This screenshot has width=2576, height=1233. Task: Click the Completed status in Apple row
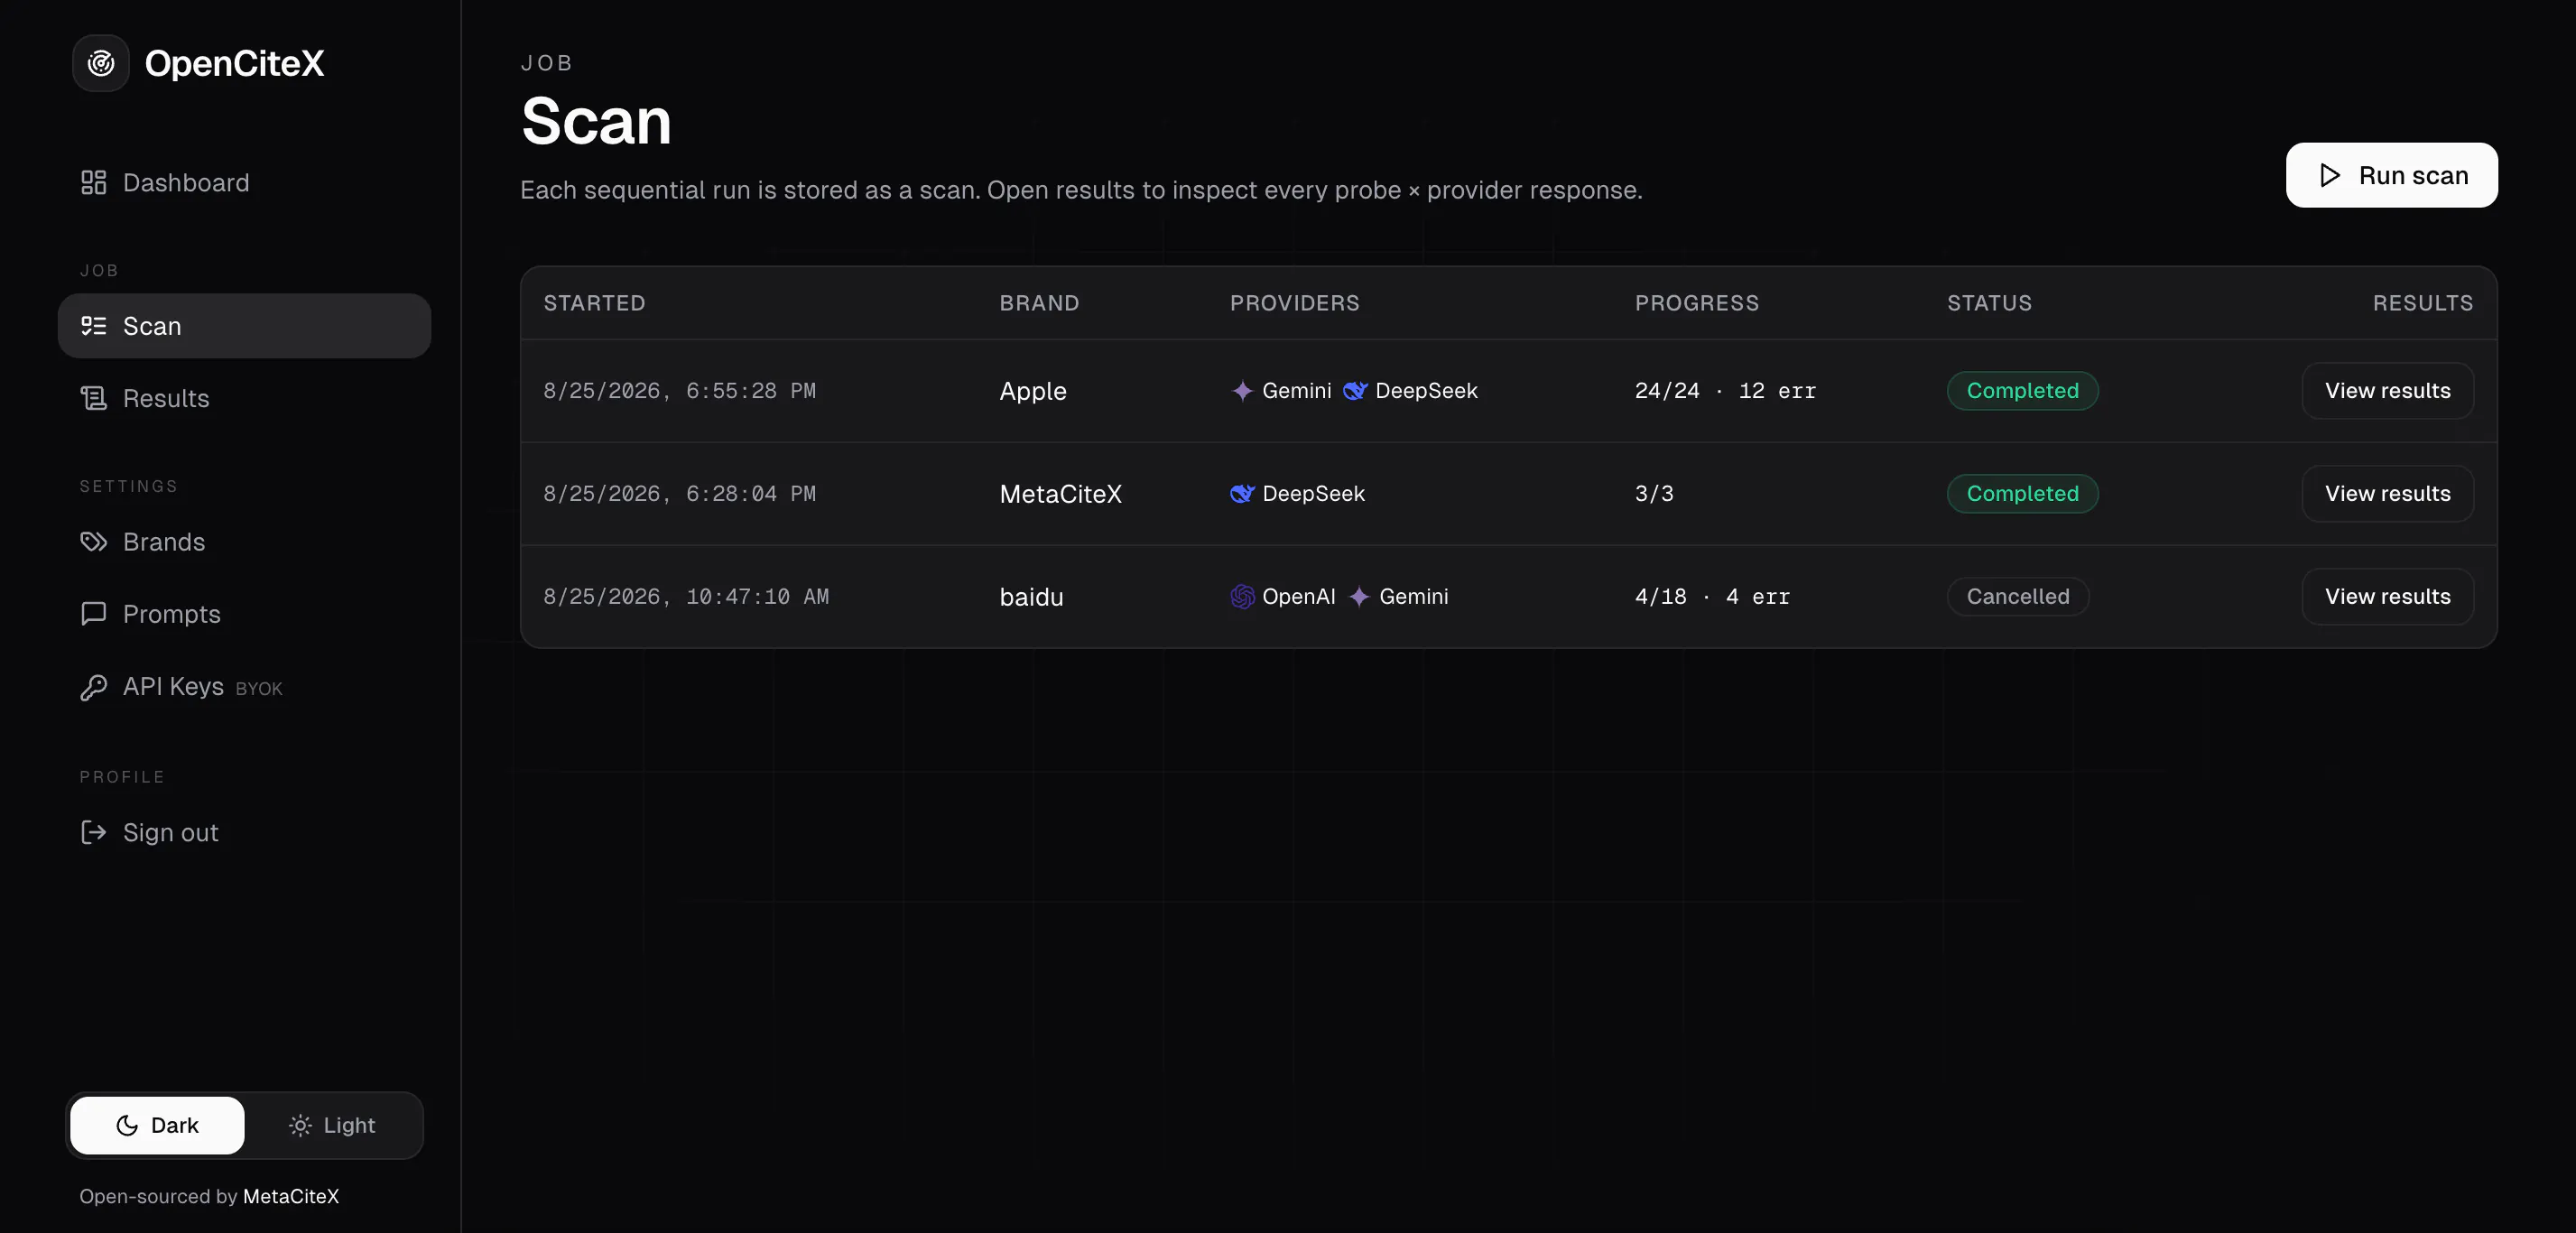[x=2022, y=391]
